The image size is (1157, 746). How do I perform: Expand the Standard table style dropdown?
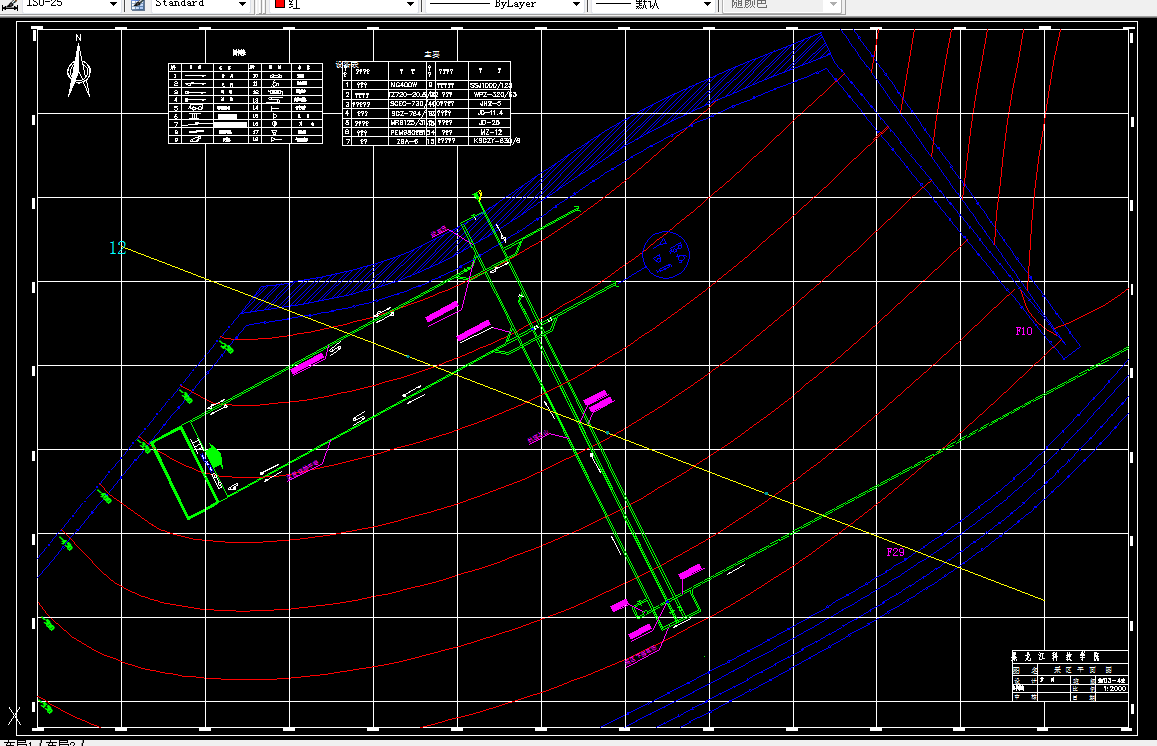point(242,4)
